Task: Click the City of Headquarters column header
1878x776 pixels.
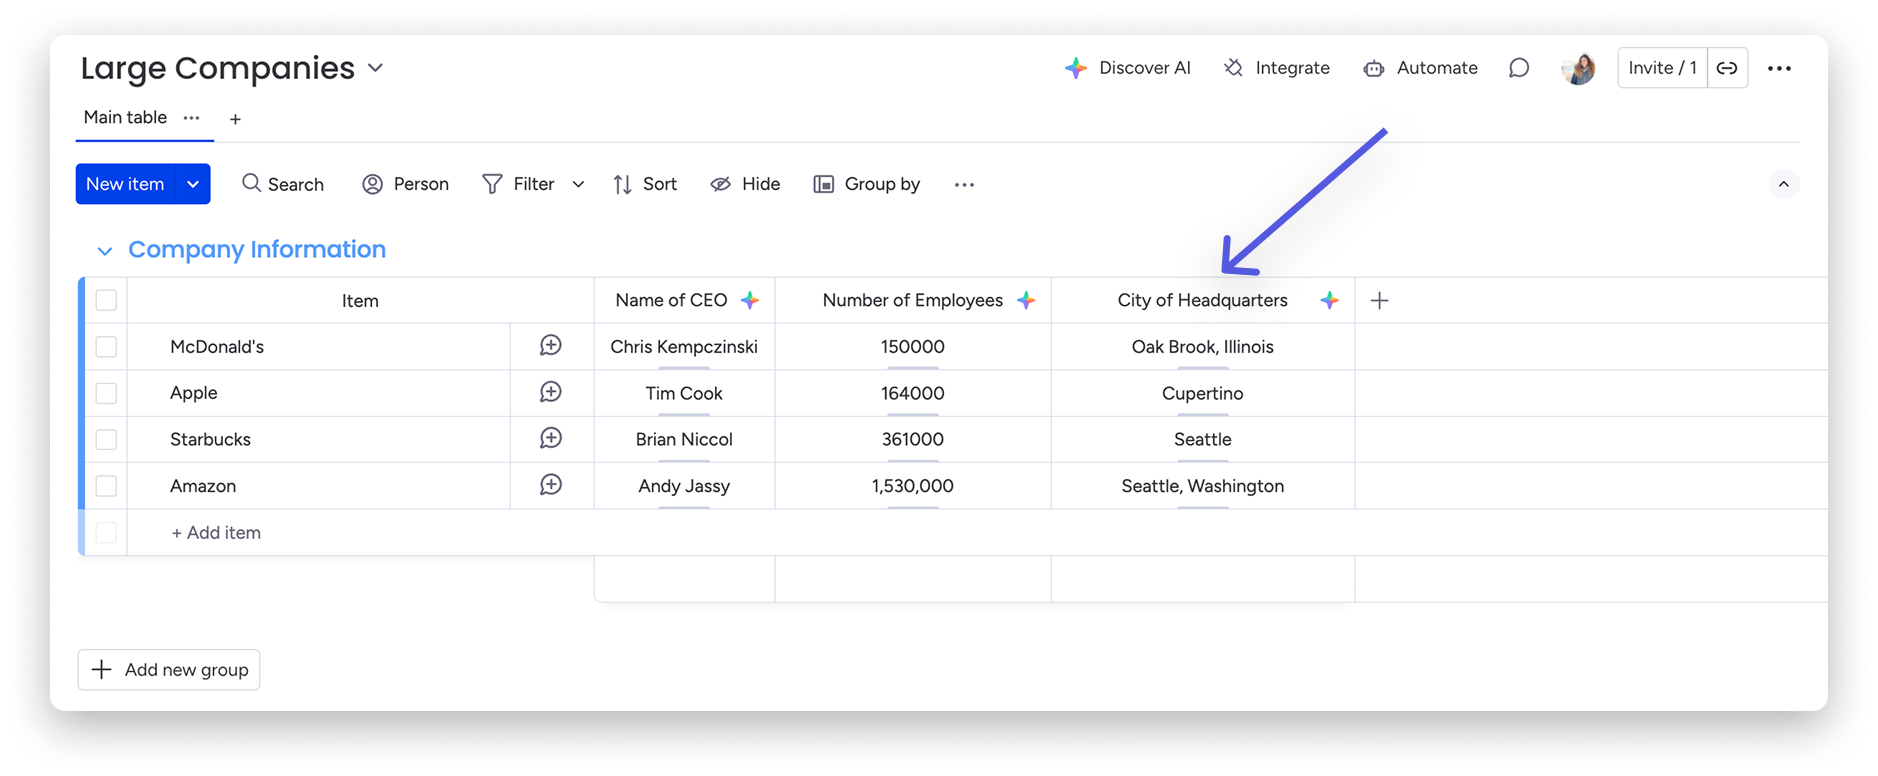Action: pyautogui.click(x=1203, y=300)
